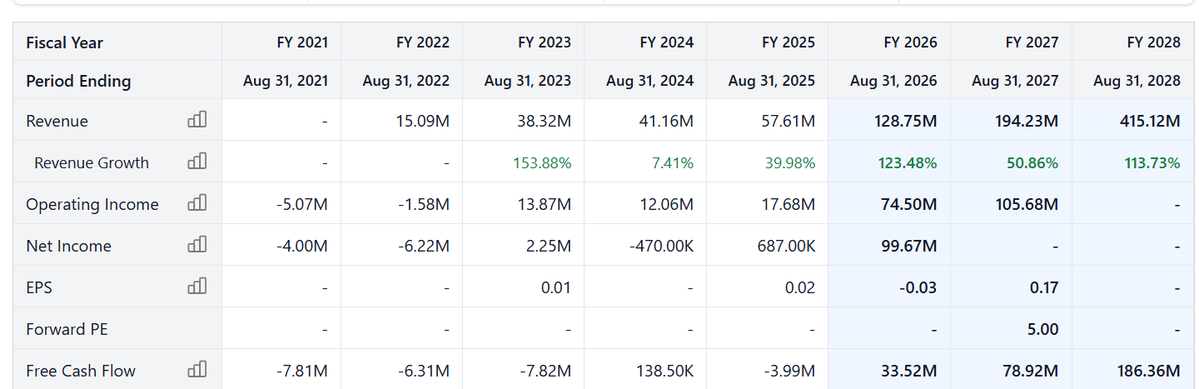The image size is (1199, 389).
Task: Open the chart icon for Revenue Growth
Action: 197,160
